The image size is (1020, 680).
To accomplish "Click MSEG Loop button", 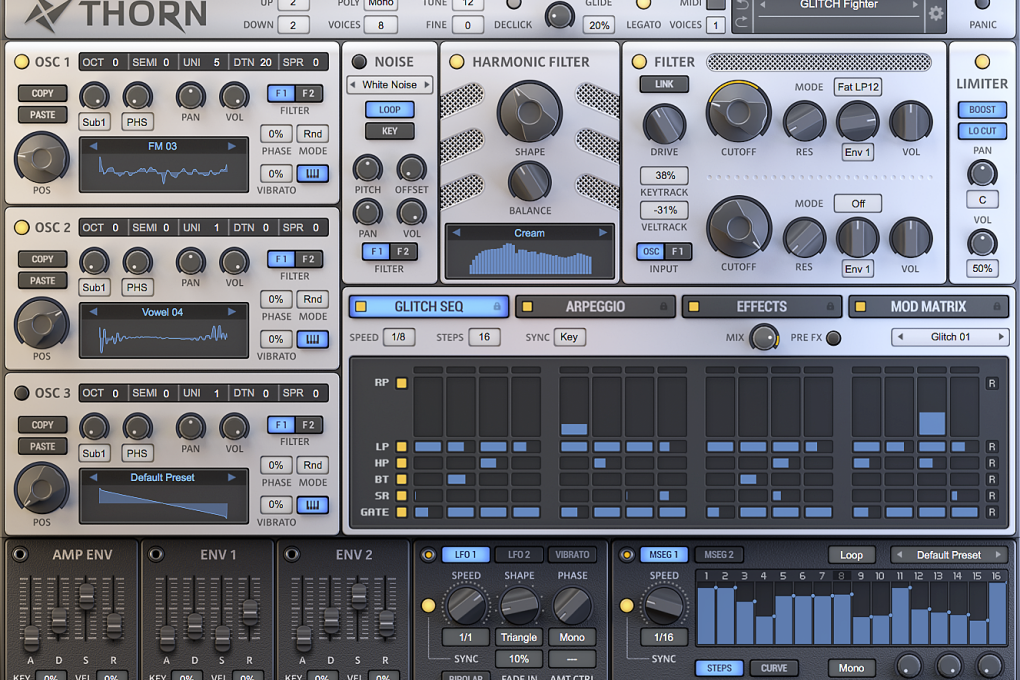I will click(851, 555).
